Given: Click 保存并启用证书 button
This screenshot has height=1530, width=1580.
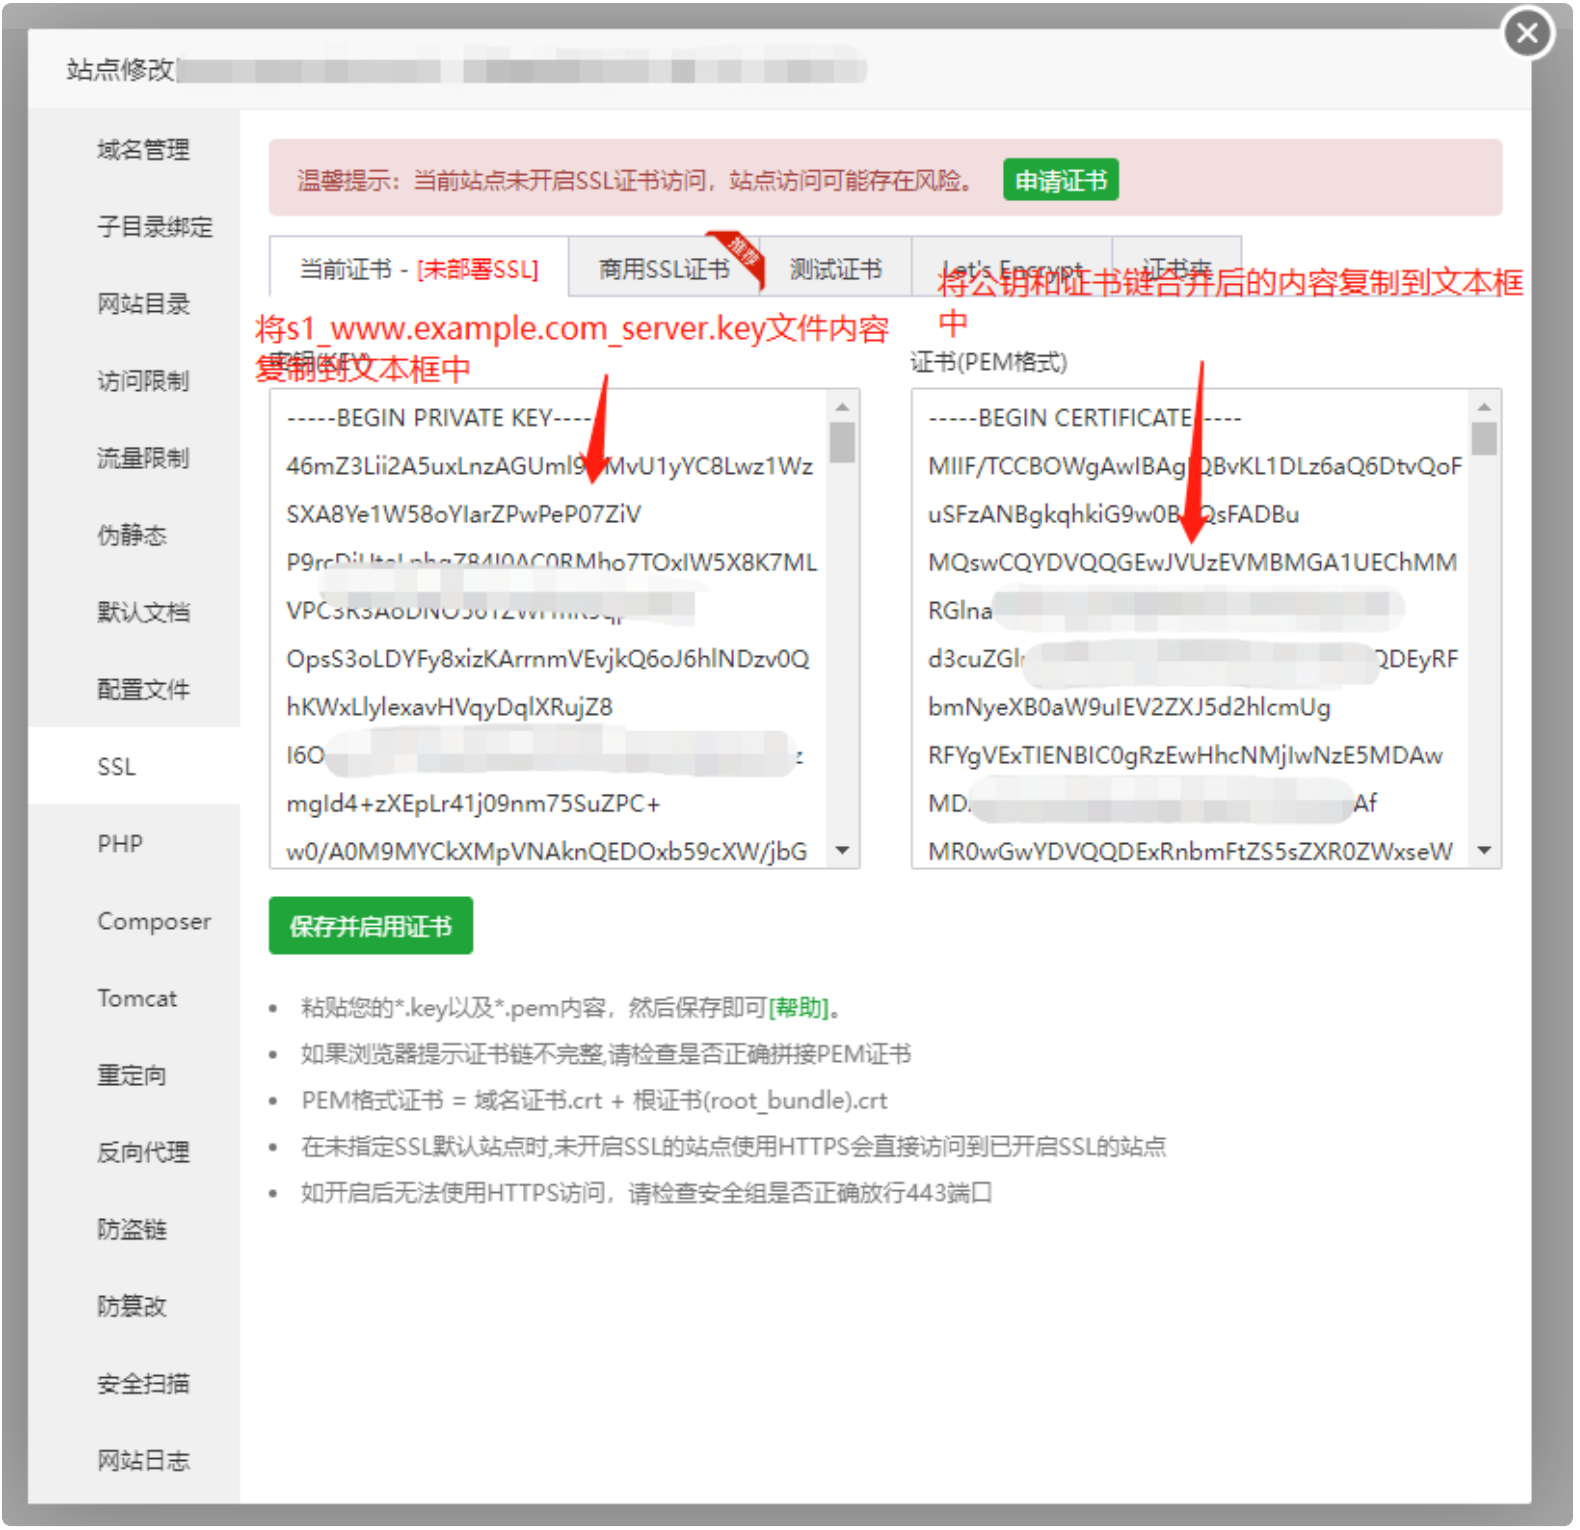Looking at the screenshot, I should 370,926.
